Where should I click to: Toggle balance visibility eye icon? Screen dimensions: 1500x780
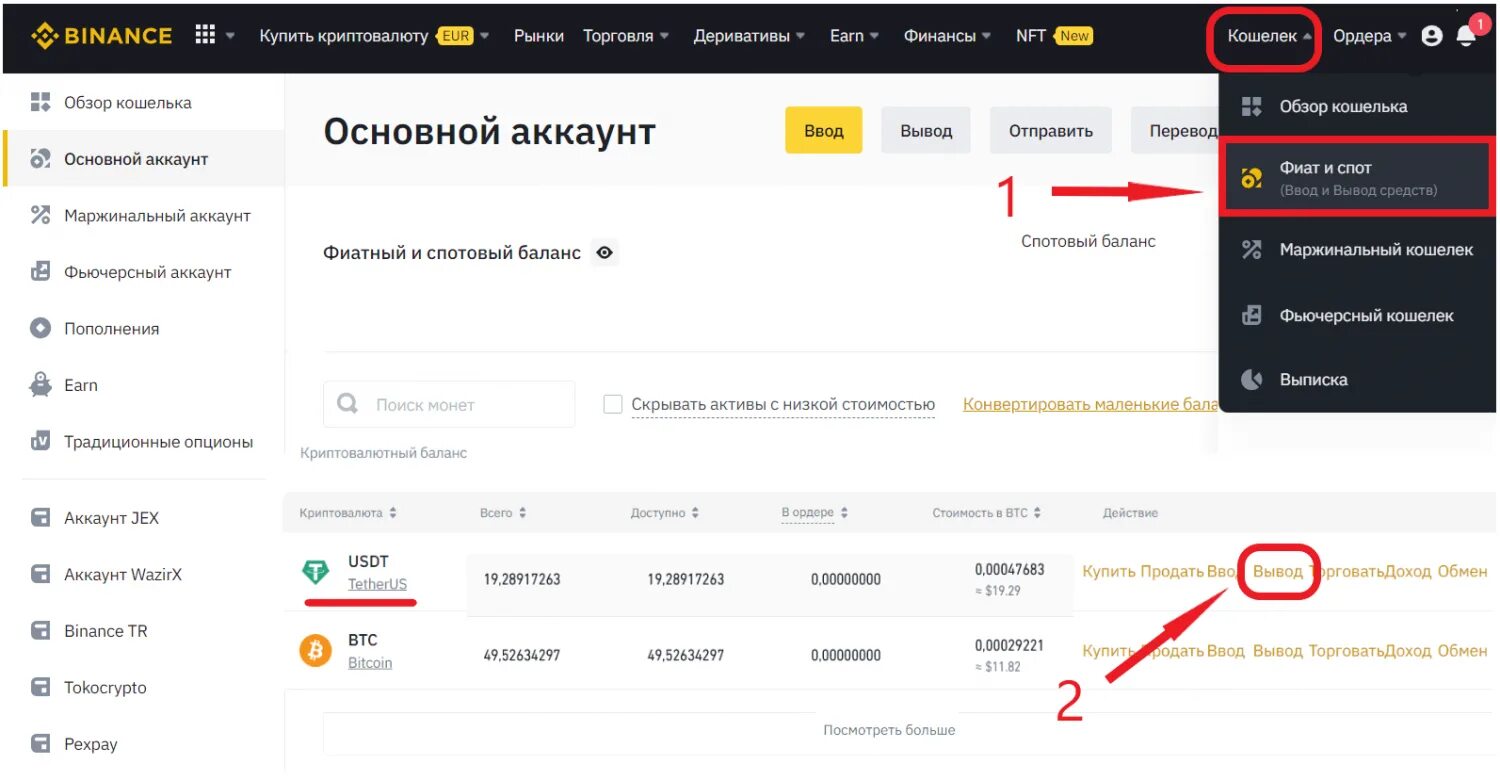604,253
